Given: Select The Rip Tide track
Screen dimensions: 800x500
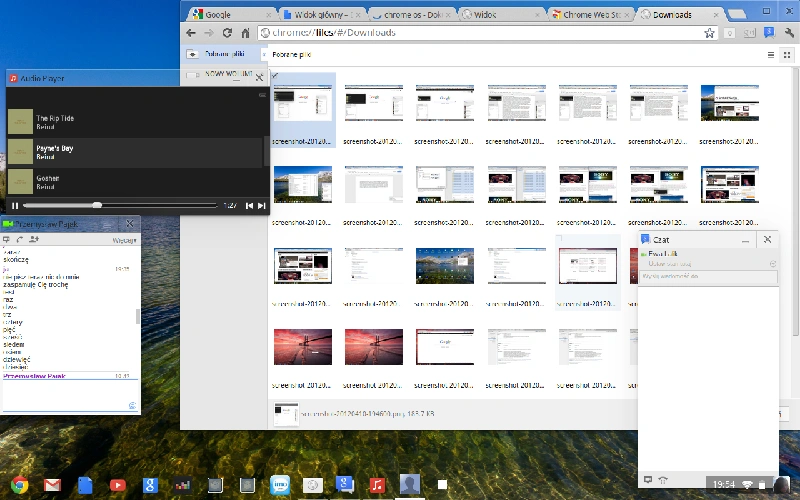Looking at the screenshot, I should [x=135, y=122].
